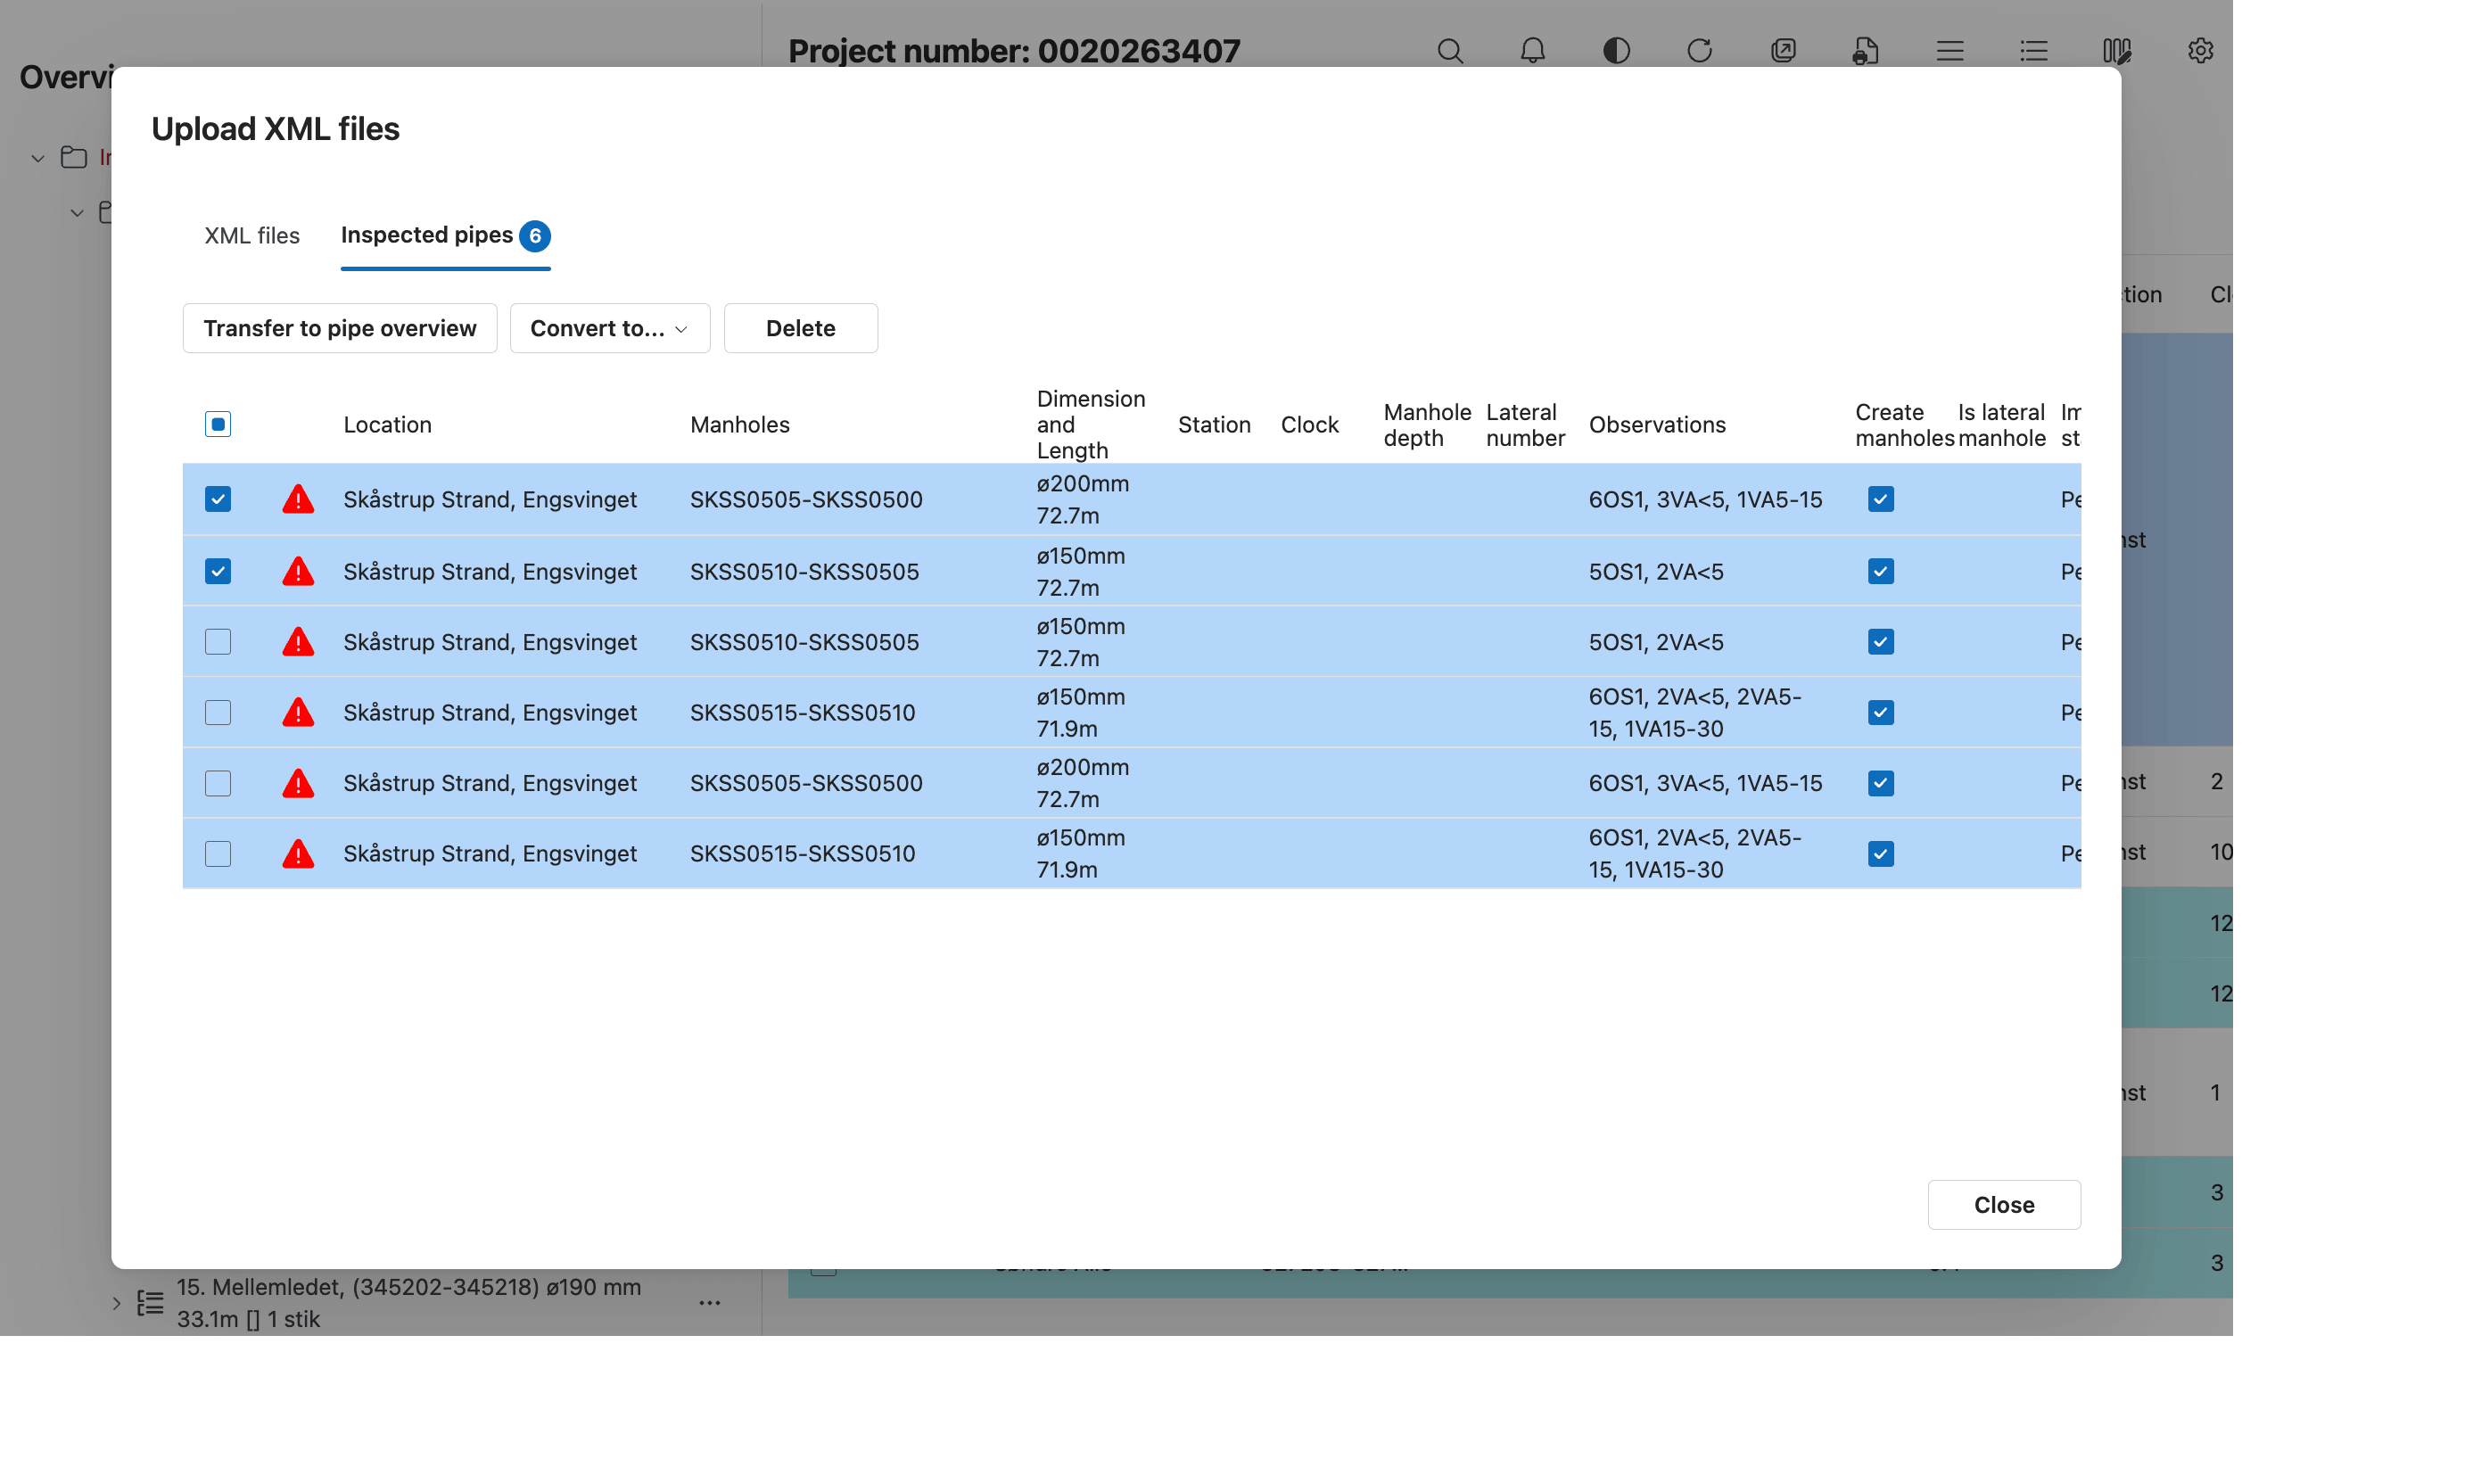This screenshot has height=1484, width=2481.
Task: Uncheck Create manholes in last row
Action: coord(1881,853)
